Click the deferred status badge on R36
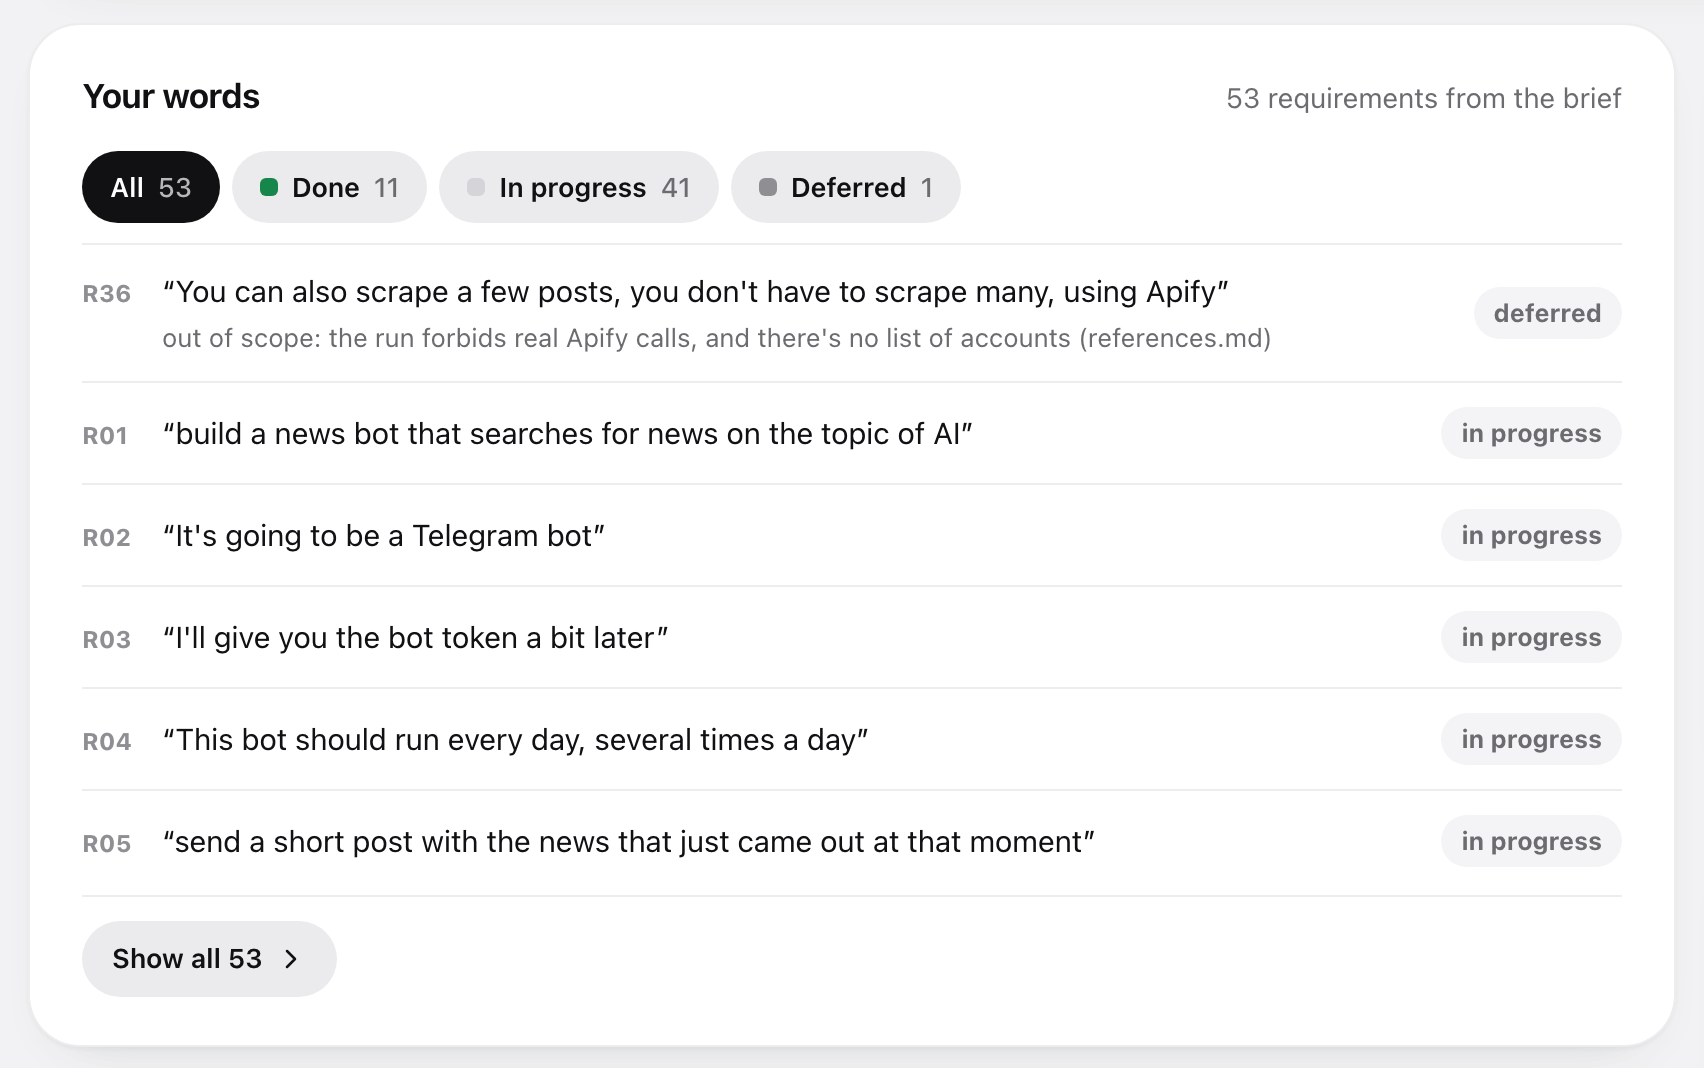Screen dimensions: 1704x1068 1547,313
